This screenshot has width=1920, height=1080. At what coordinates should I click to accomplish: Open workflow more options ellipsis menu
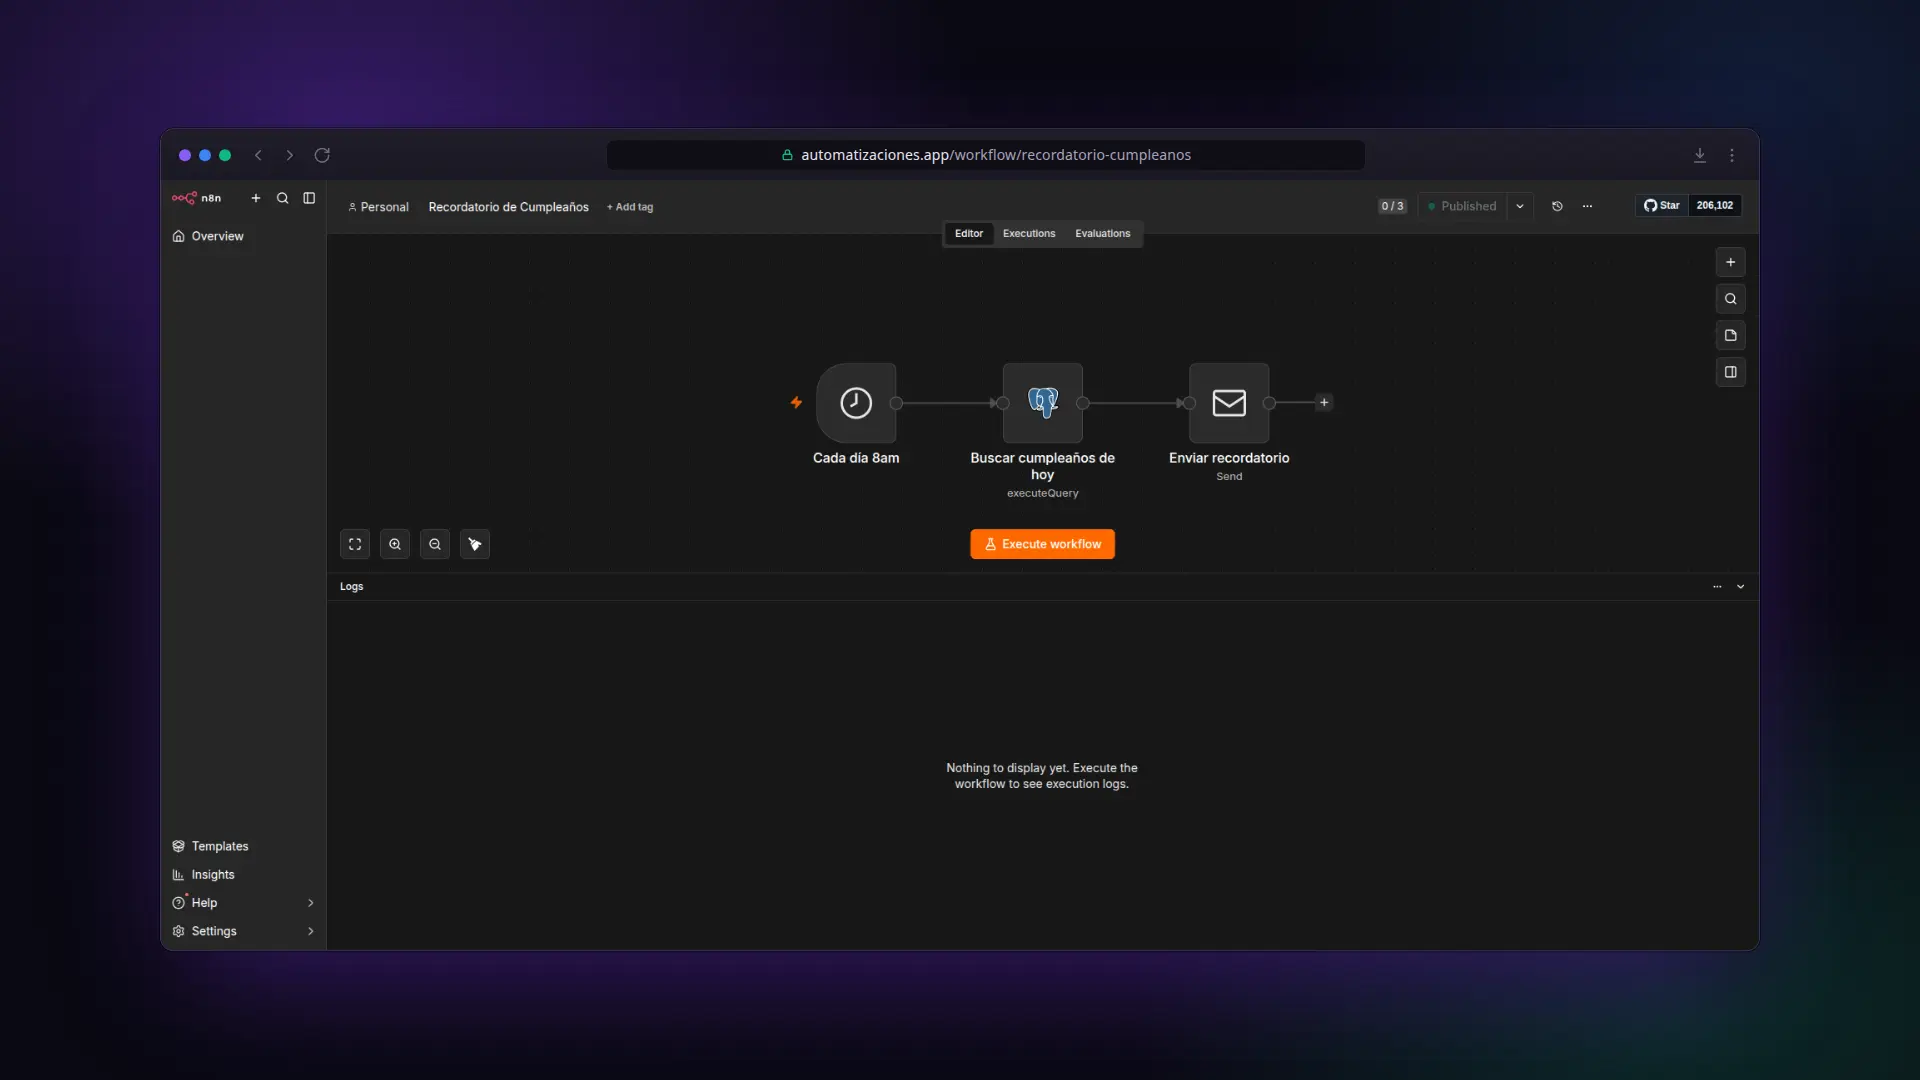(x=1587, y=206)
